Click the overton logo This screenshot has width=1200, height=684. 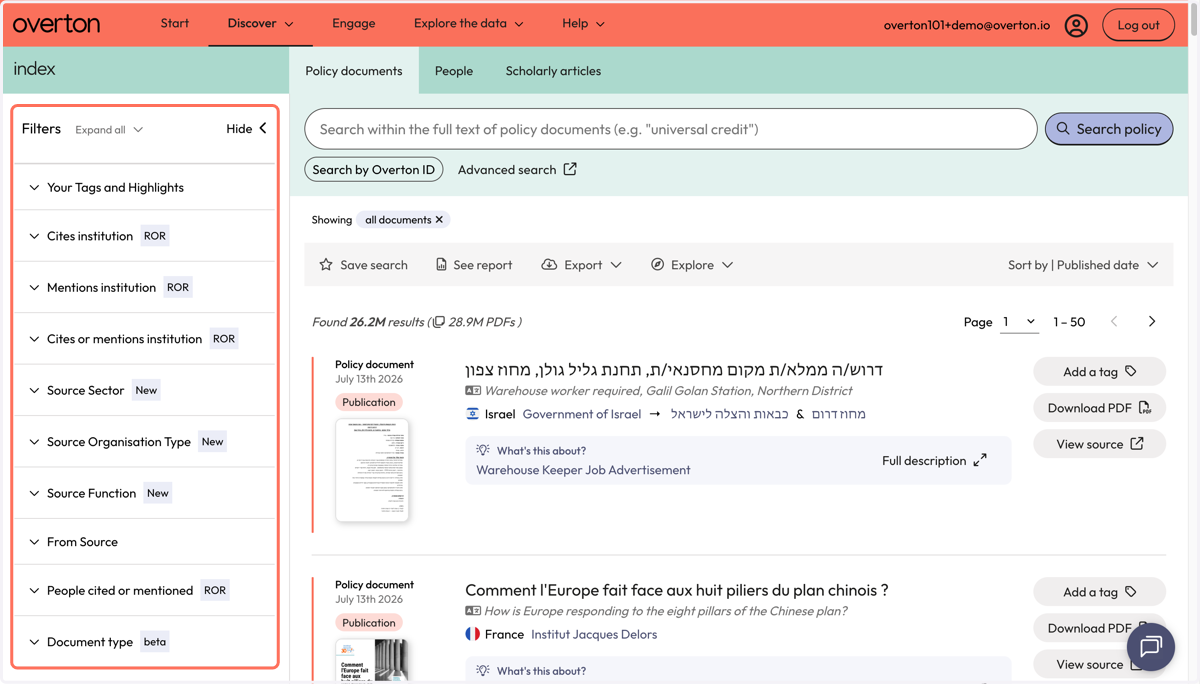click(x=57, y=24)
